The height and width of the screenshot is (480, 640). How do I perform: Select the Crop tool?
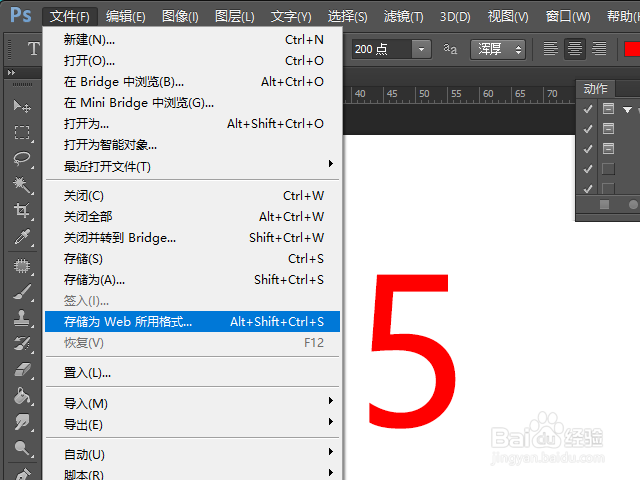tap(22, 211)
